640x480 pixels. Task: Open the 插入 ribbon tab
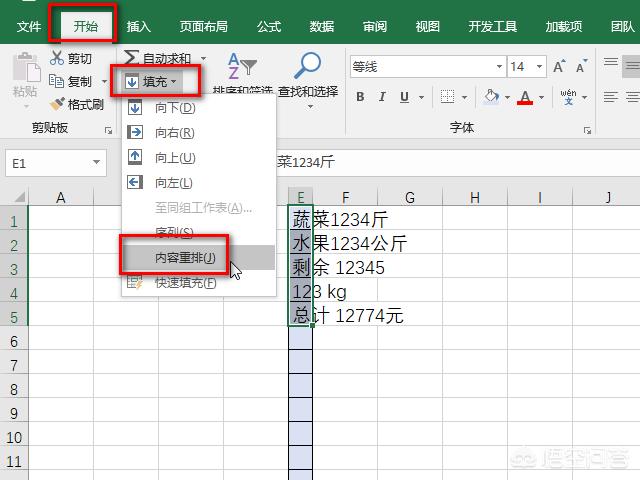point(138,27)
